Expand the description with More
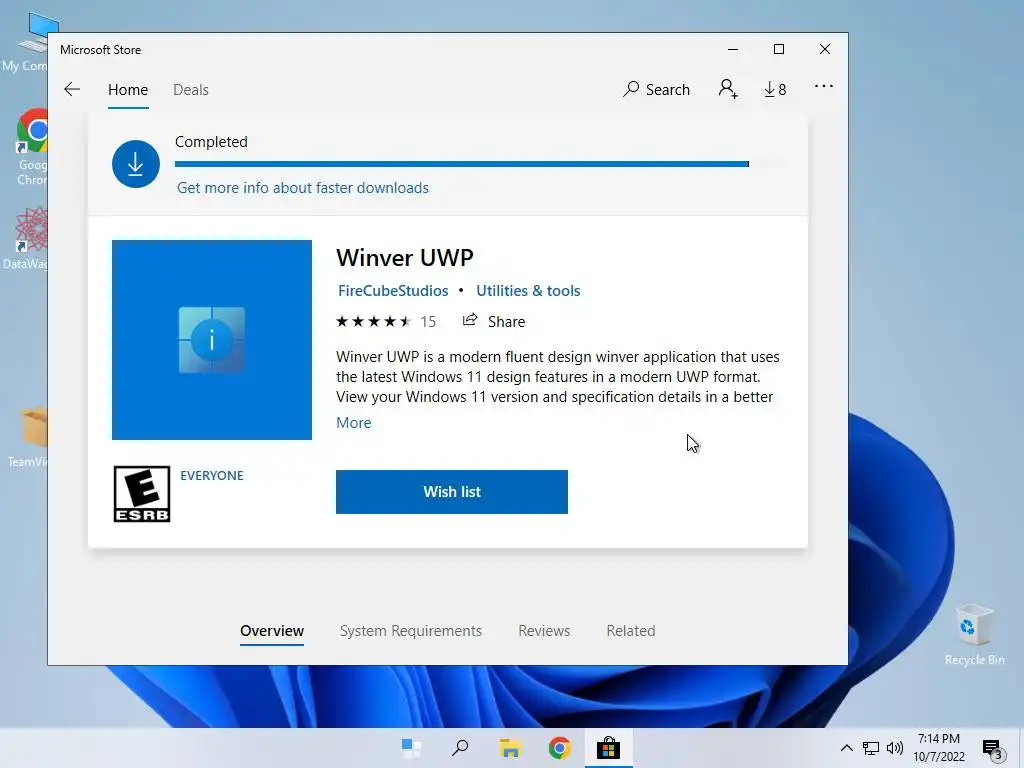Screen dimensions: 1024x768 click(x=354, y=423)
